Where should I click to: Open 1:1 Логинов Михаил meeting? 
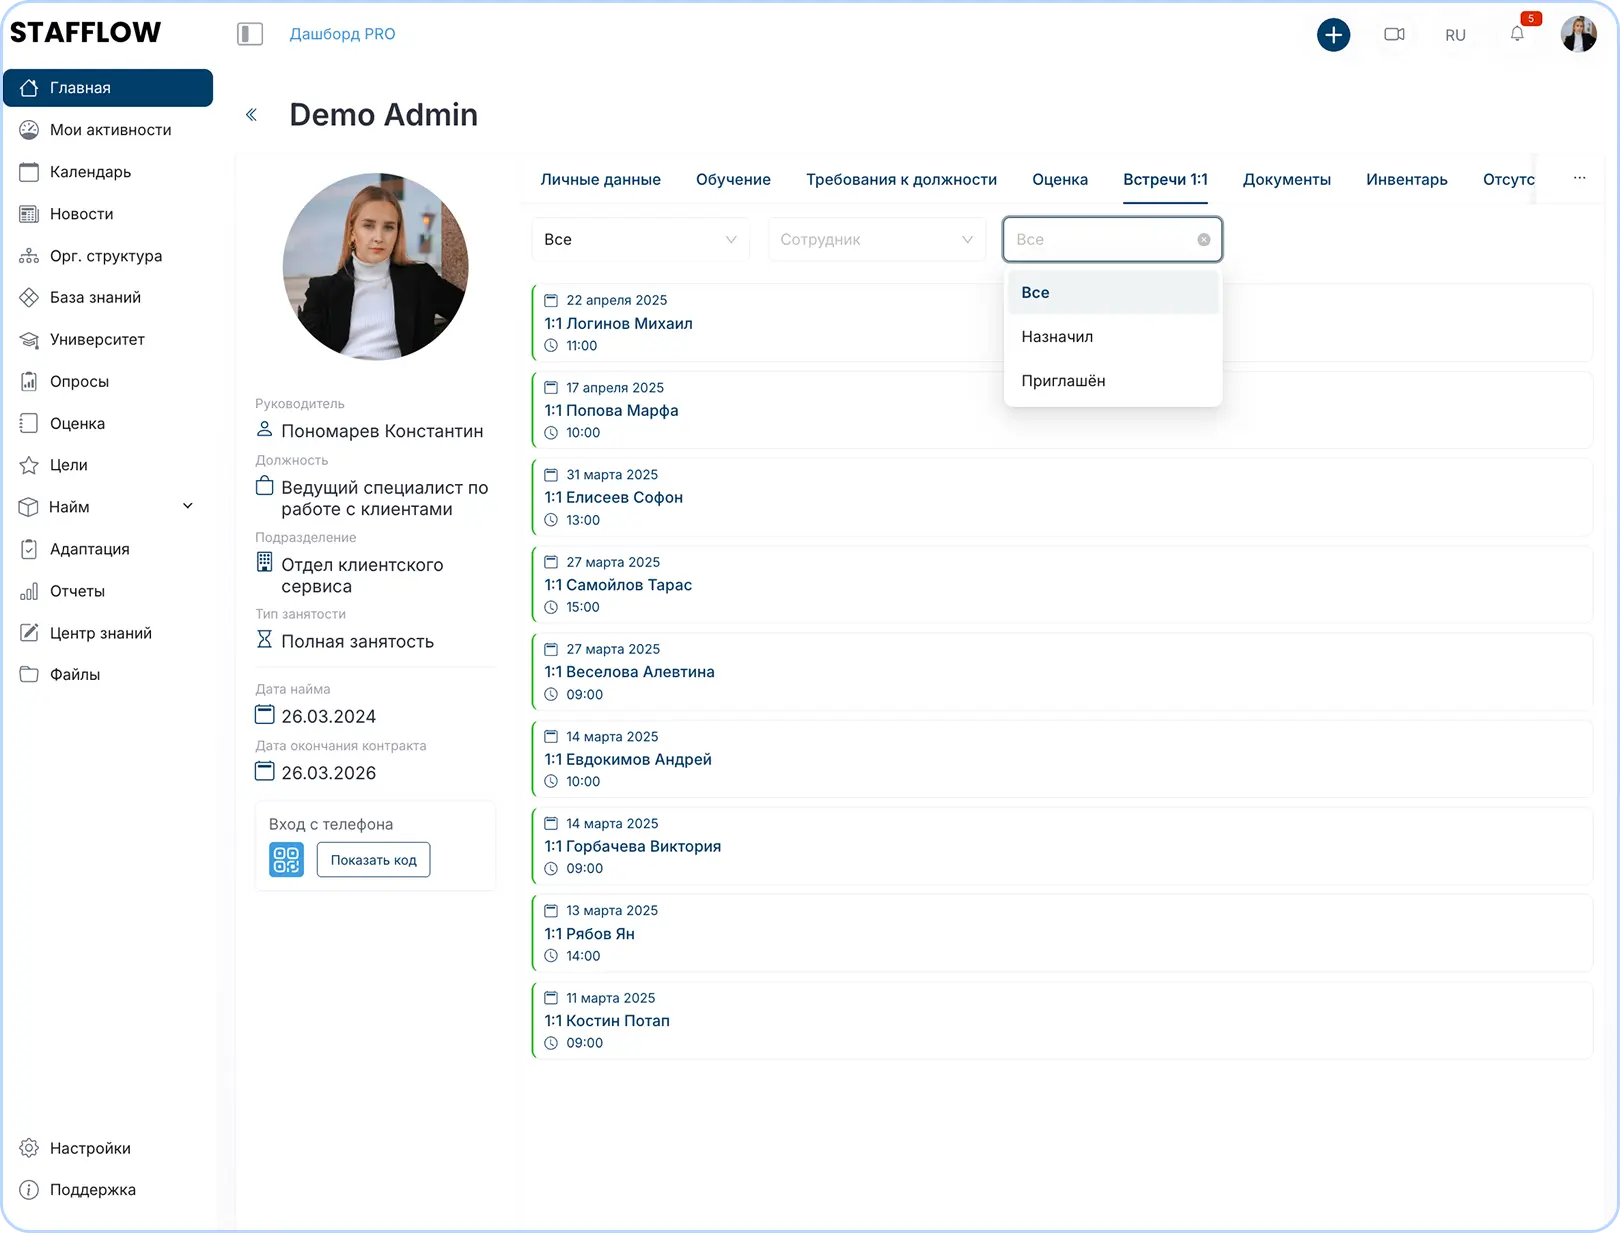click(x=618, y=324)
